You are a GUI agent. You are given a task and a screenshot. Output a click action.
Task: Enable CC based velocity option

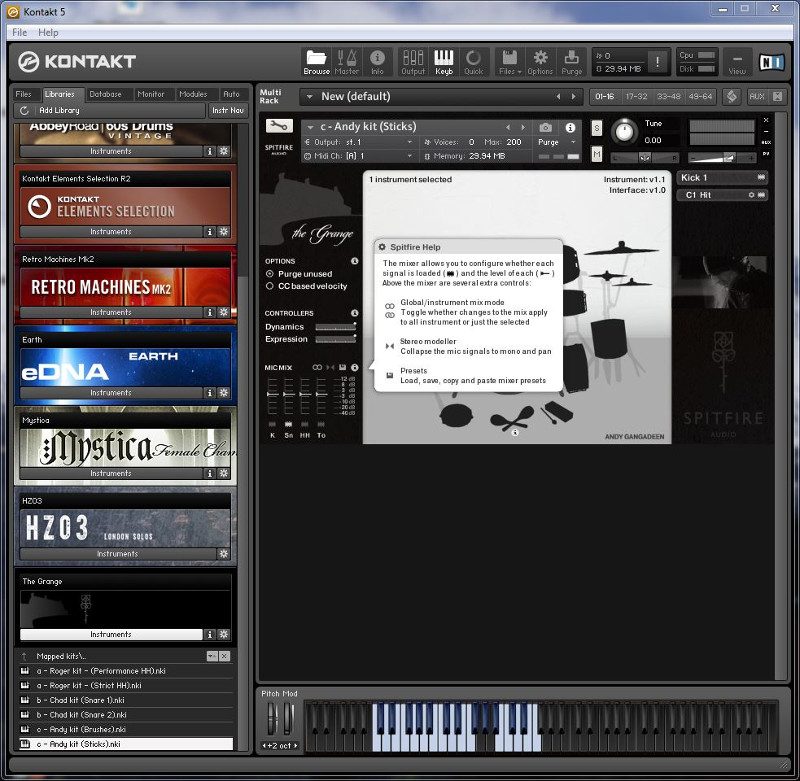pos(269,286)
